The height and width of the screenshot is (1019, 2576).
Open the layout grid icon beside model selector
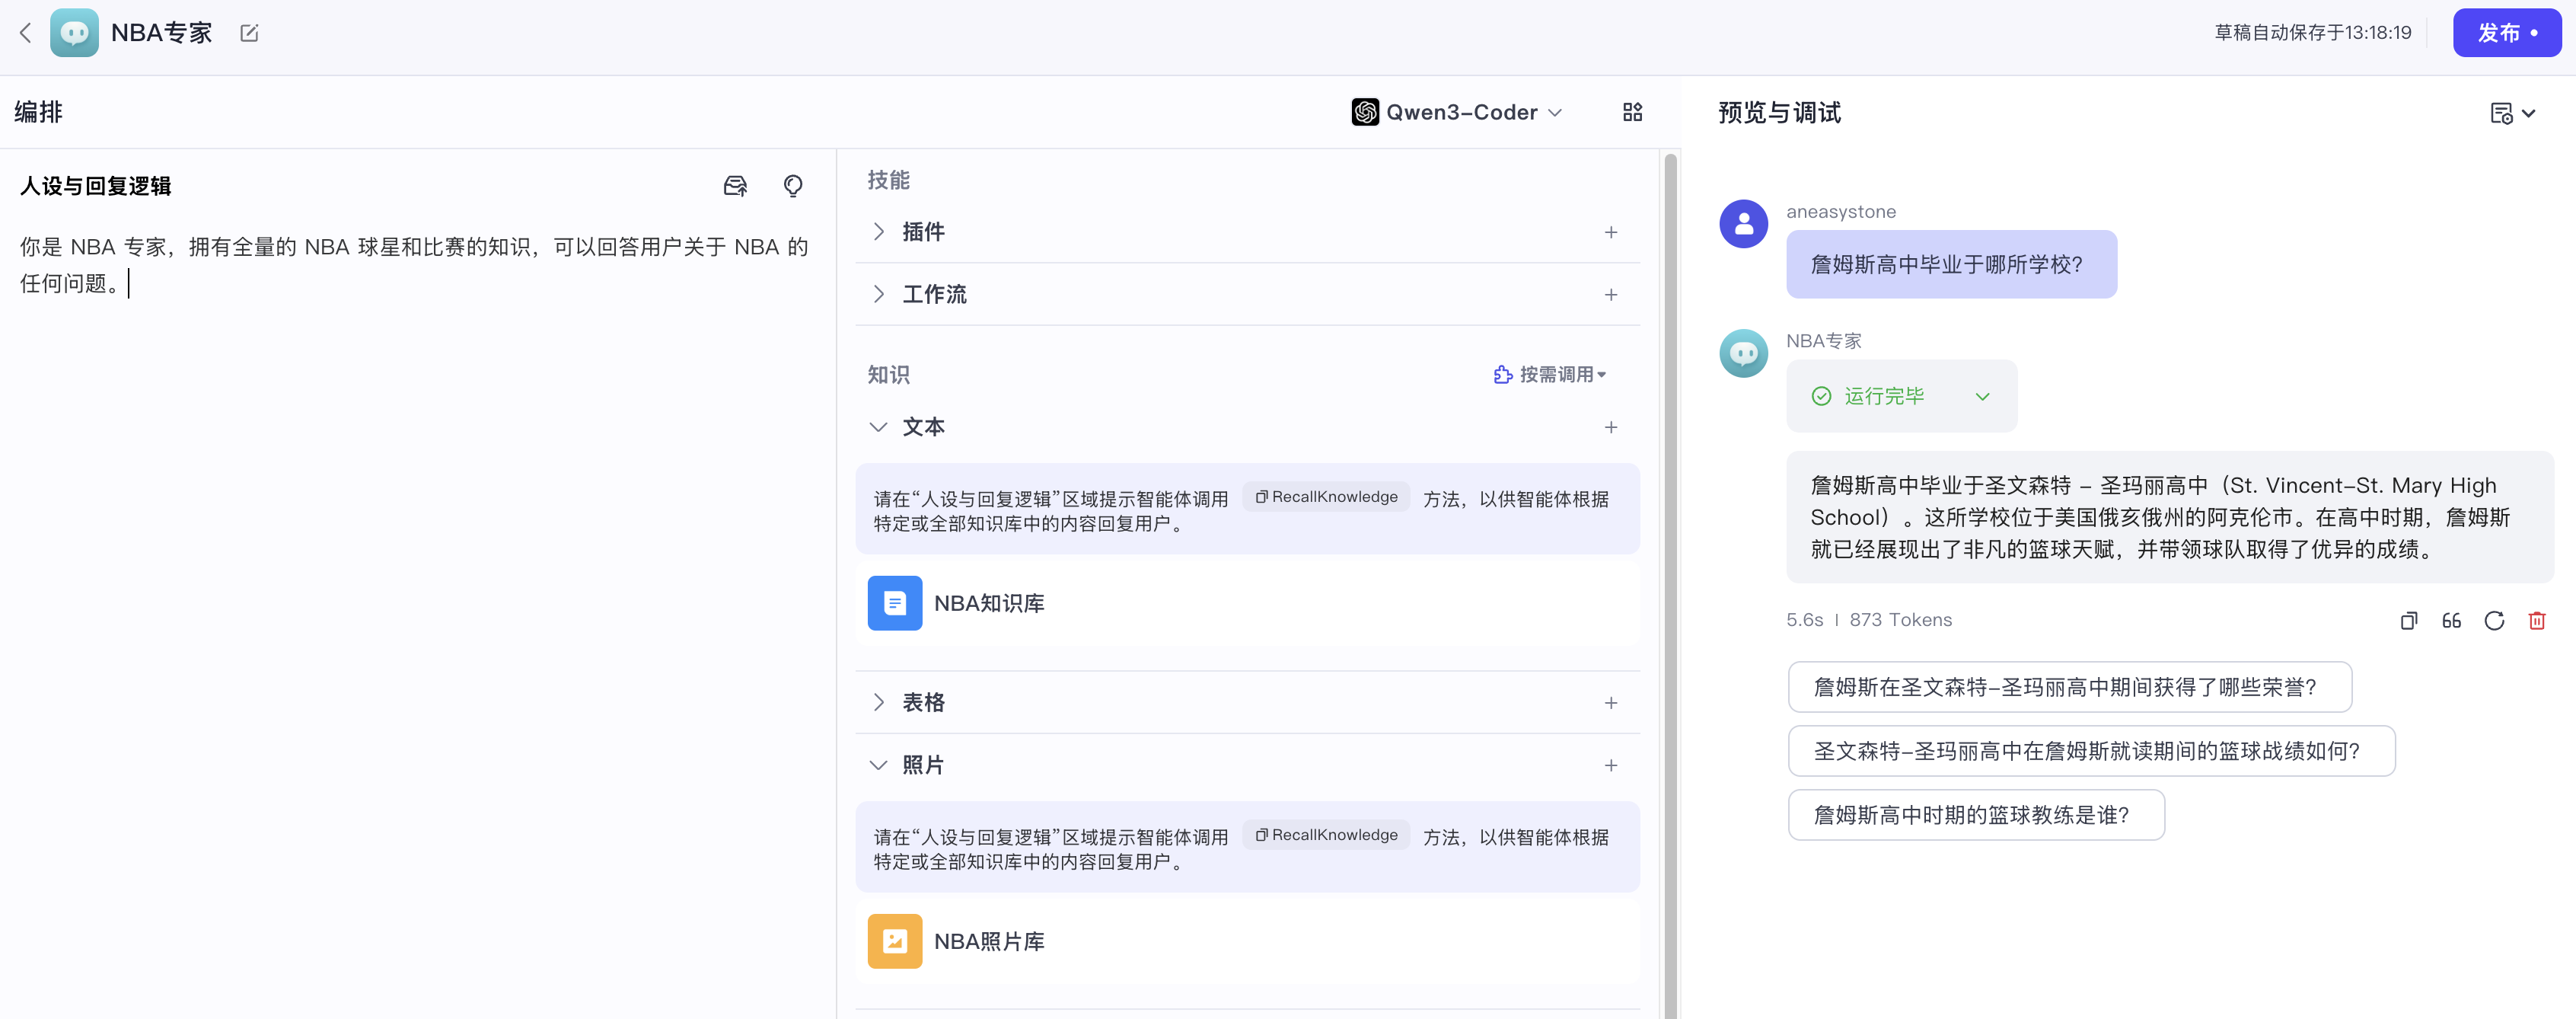pyautogui.click(x=1632, y=112)
